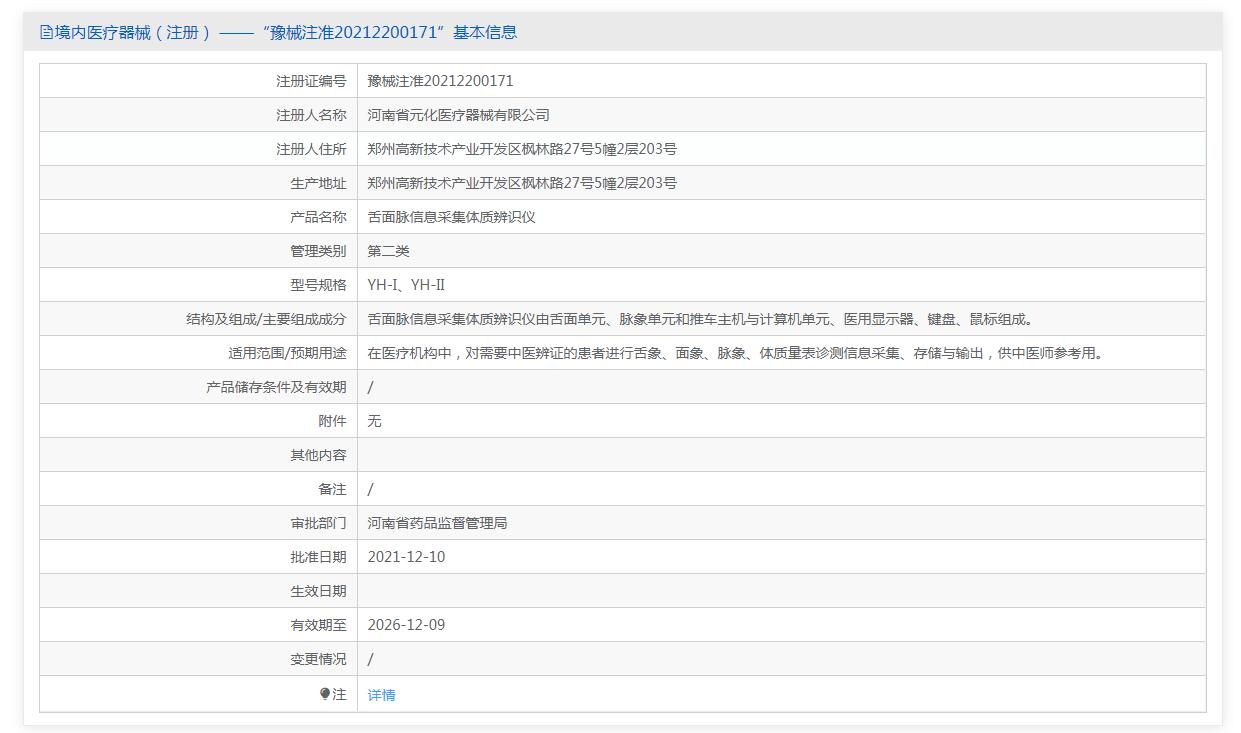The height and width of the screenshot is (733, 1241).
Task: Click the 变更情况 row label
Action: pyautogui.click(x=318, y=659)
